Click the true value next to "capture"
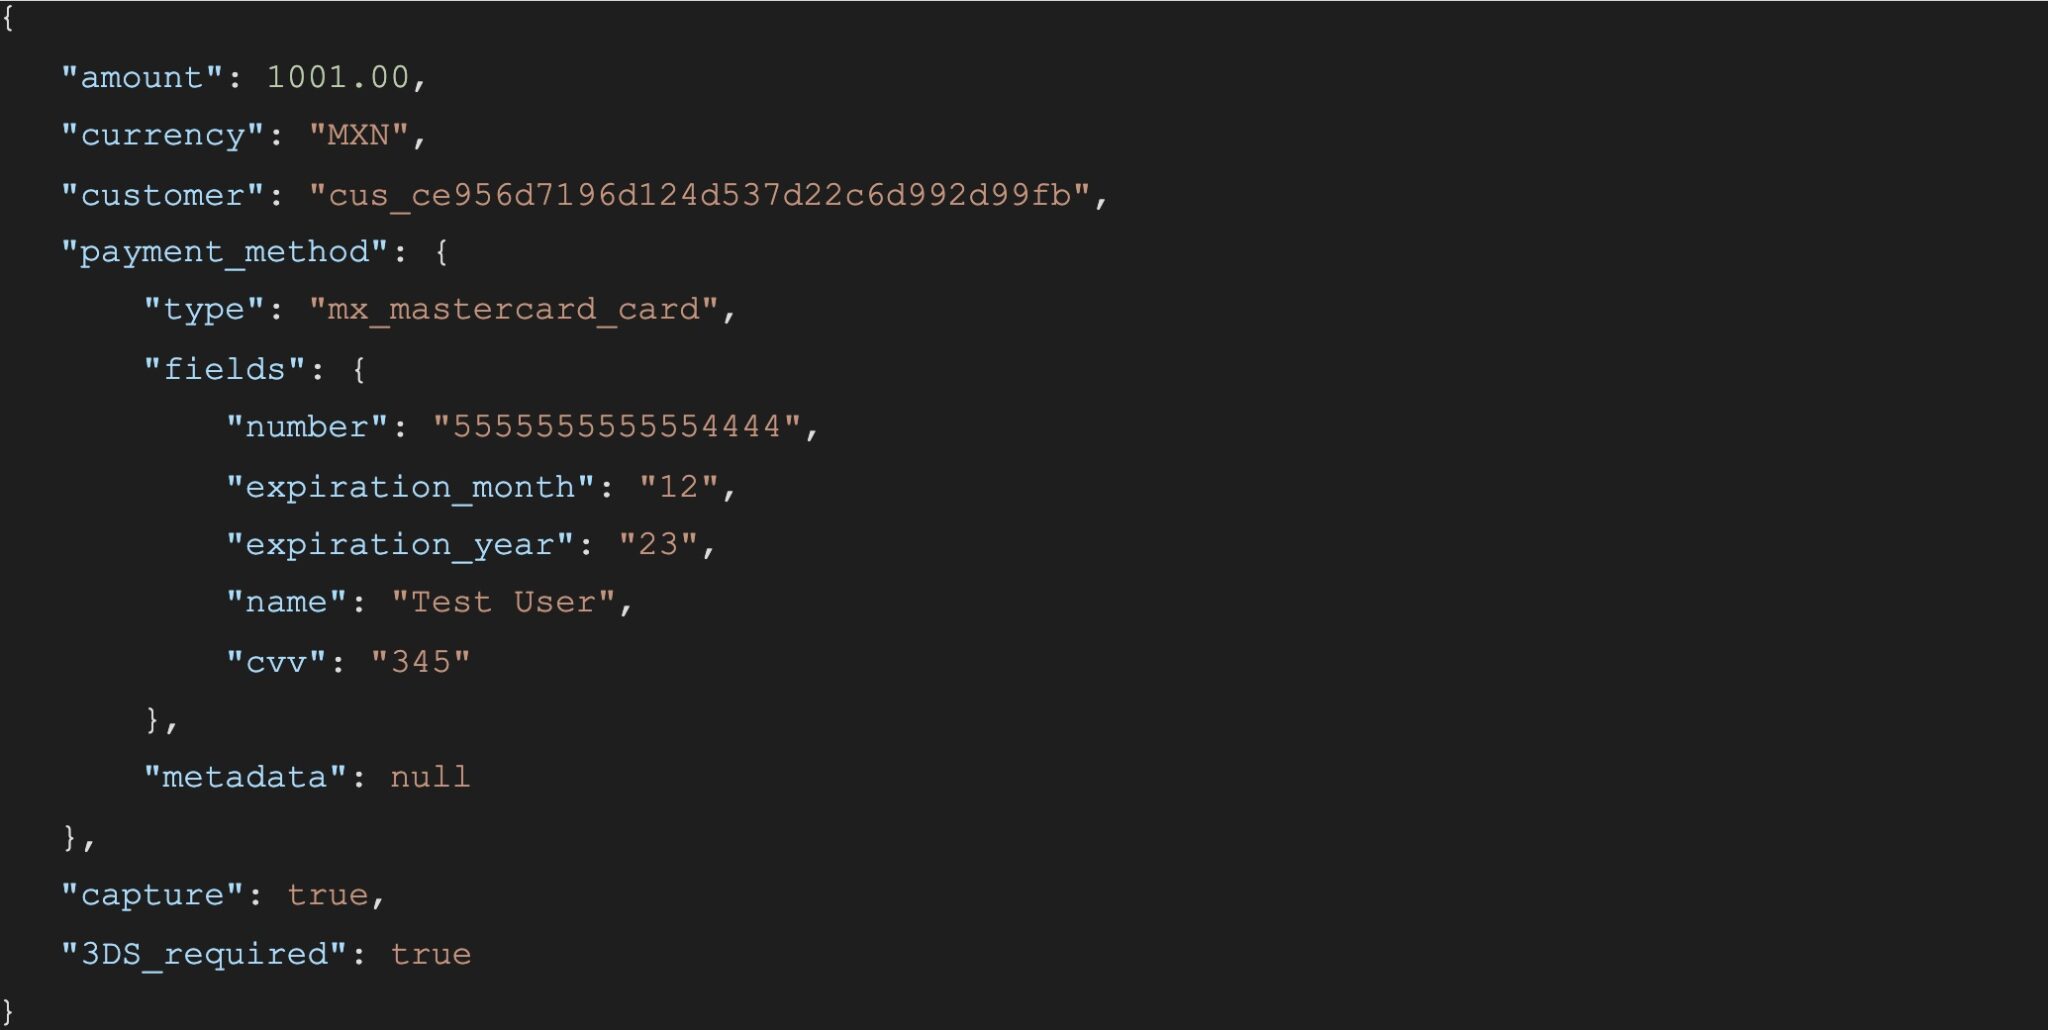The width and height of the screenshot is (2048, 1030). pyautogui.click(x=327, y=895)
